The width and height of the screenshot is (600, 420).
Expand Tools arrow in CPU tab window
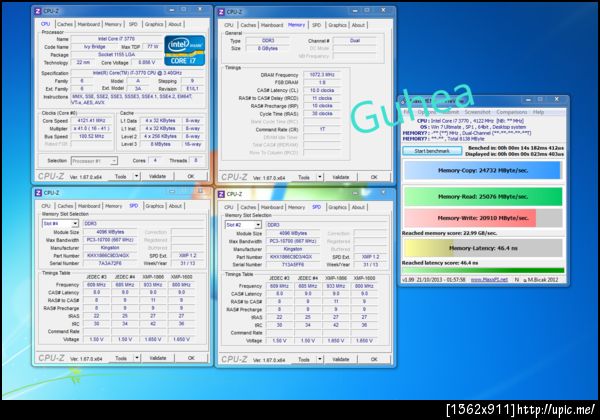coord(136,176)
